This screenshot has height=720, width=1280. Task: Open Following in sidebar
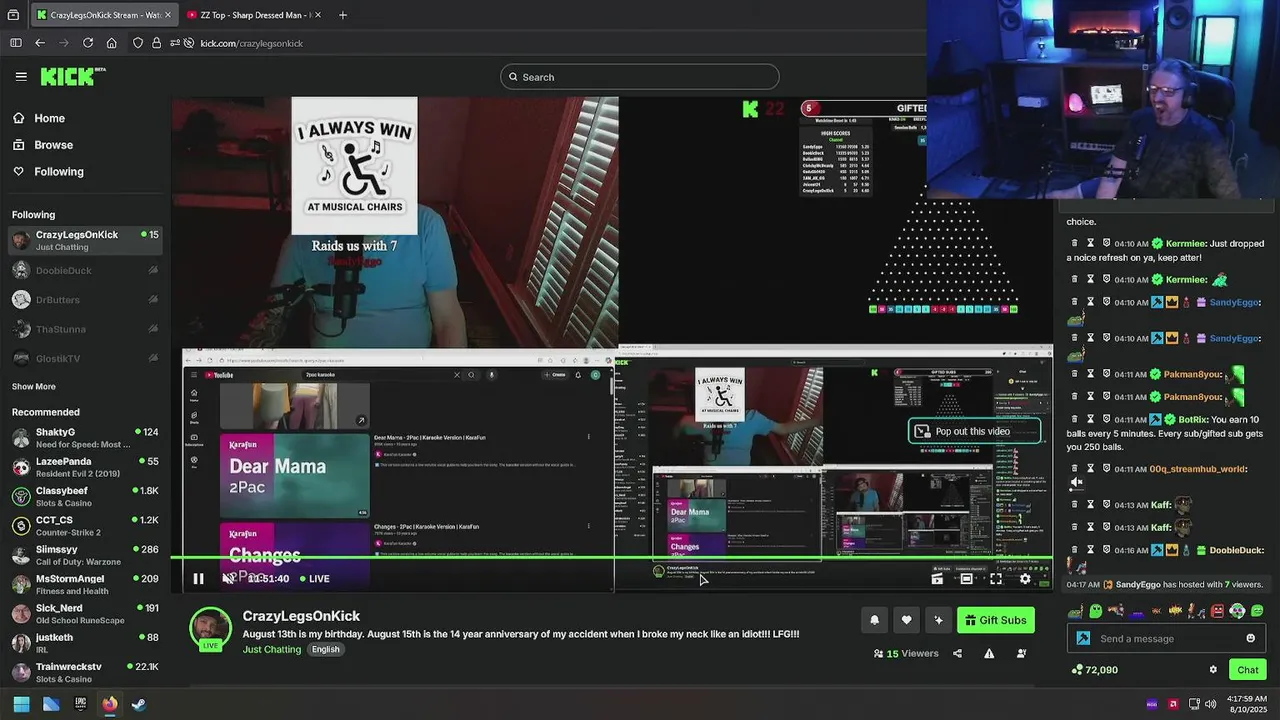pyautogui.click(x=48, y=172)
